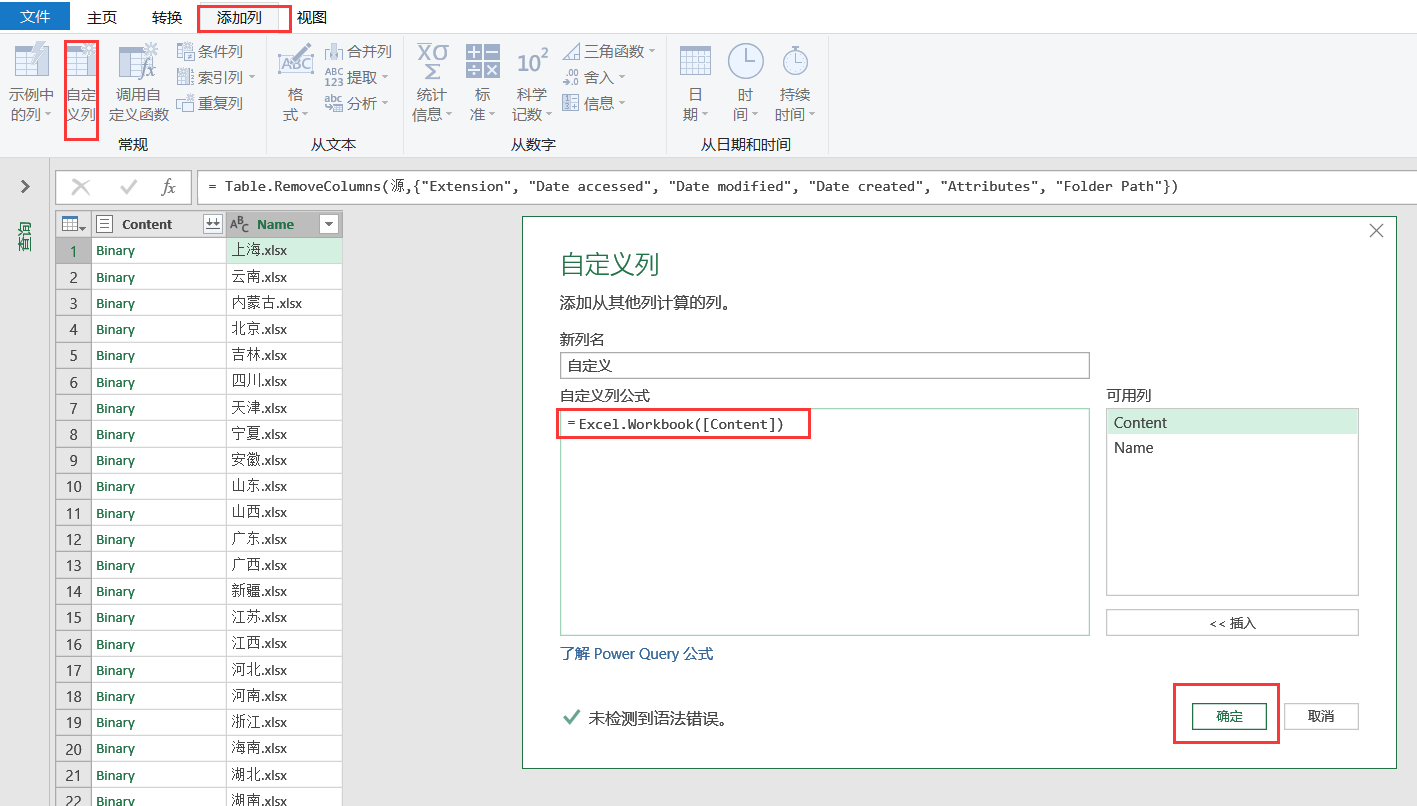Expand the 查询 queries pane chevron
The image size is (1417, 806).
[x=26, y=187]
